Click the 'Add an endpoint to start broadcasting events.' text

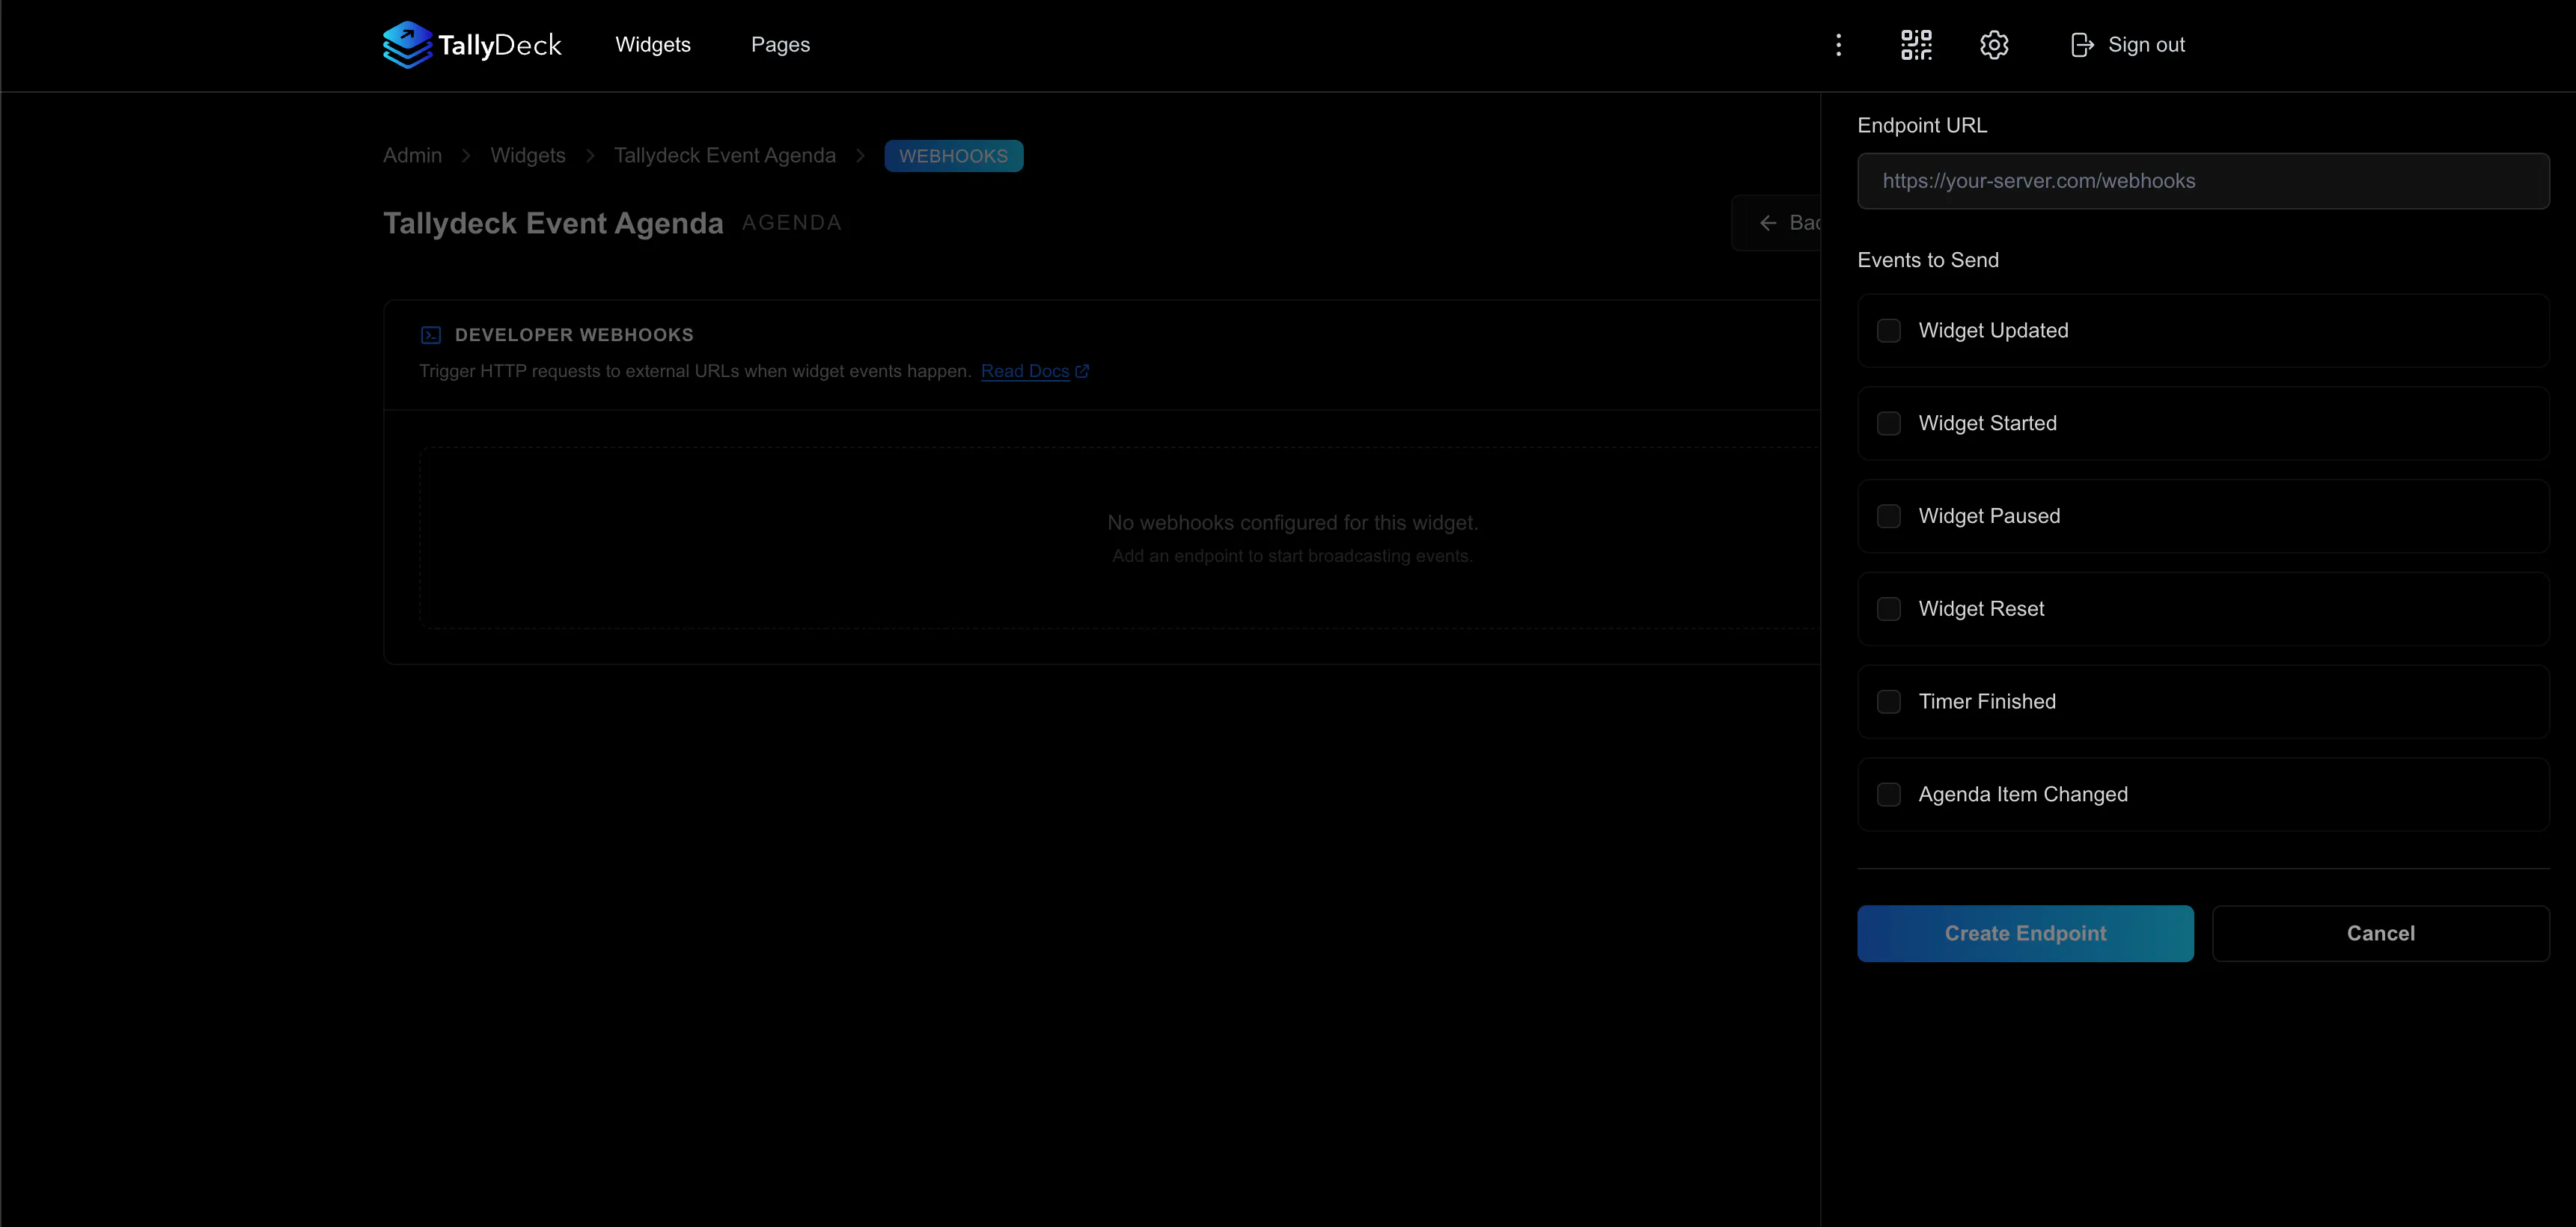click(x=1292, y=556)
